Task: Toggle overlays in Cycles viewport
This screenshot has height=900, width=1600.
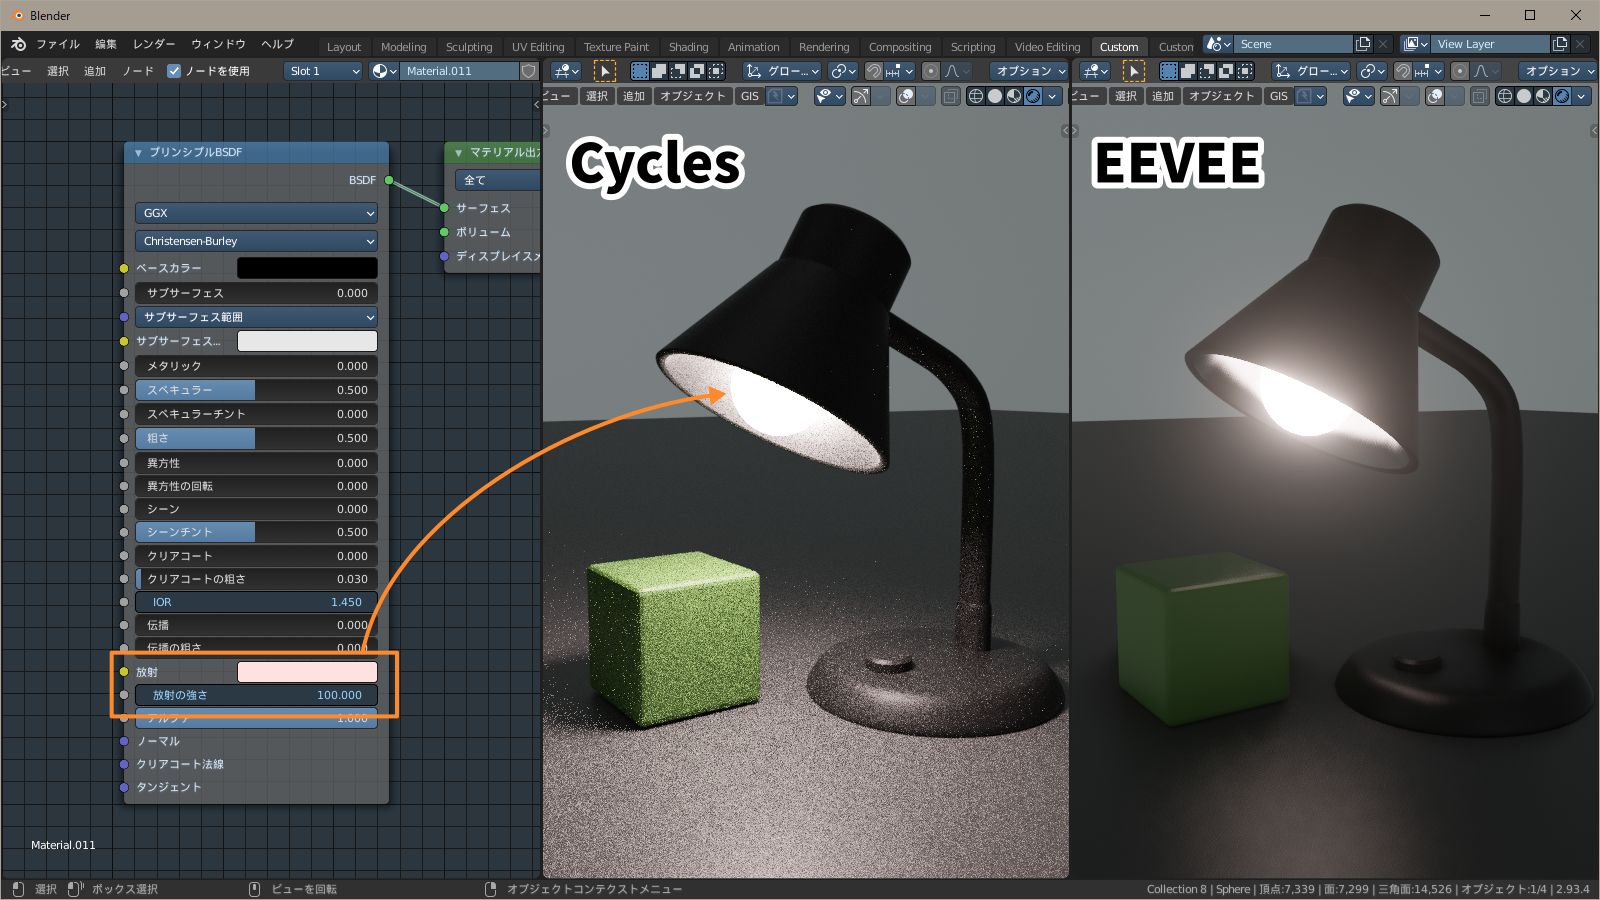Action: 906,96
